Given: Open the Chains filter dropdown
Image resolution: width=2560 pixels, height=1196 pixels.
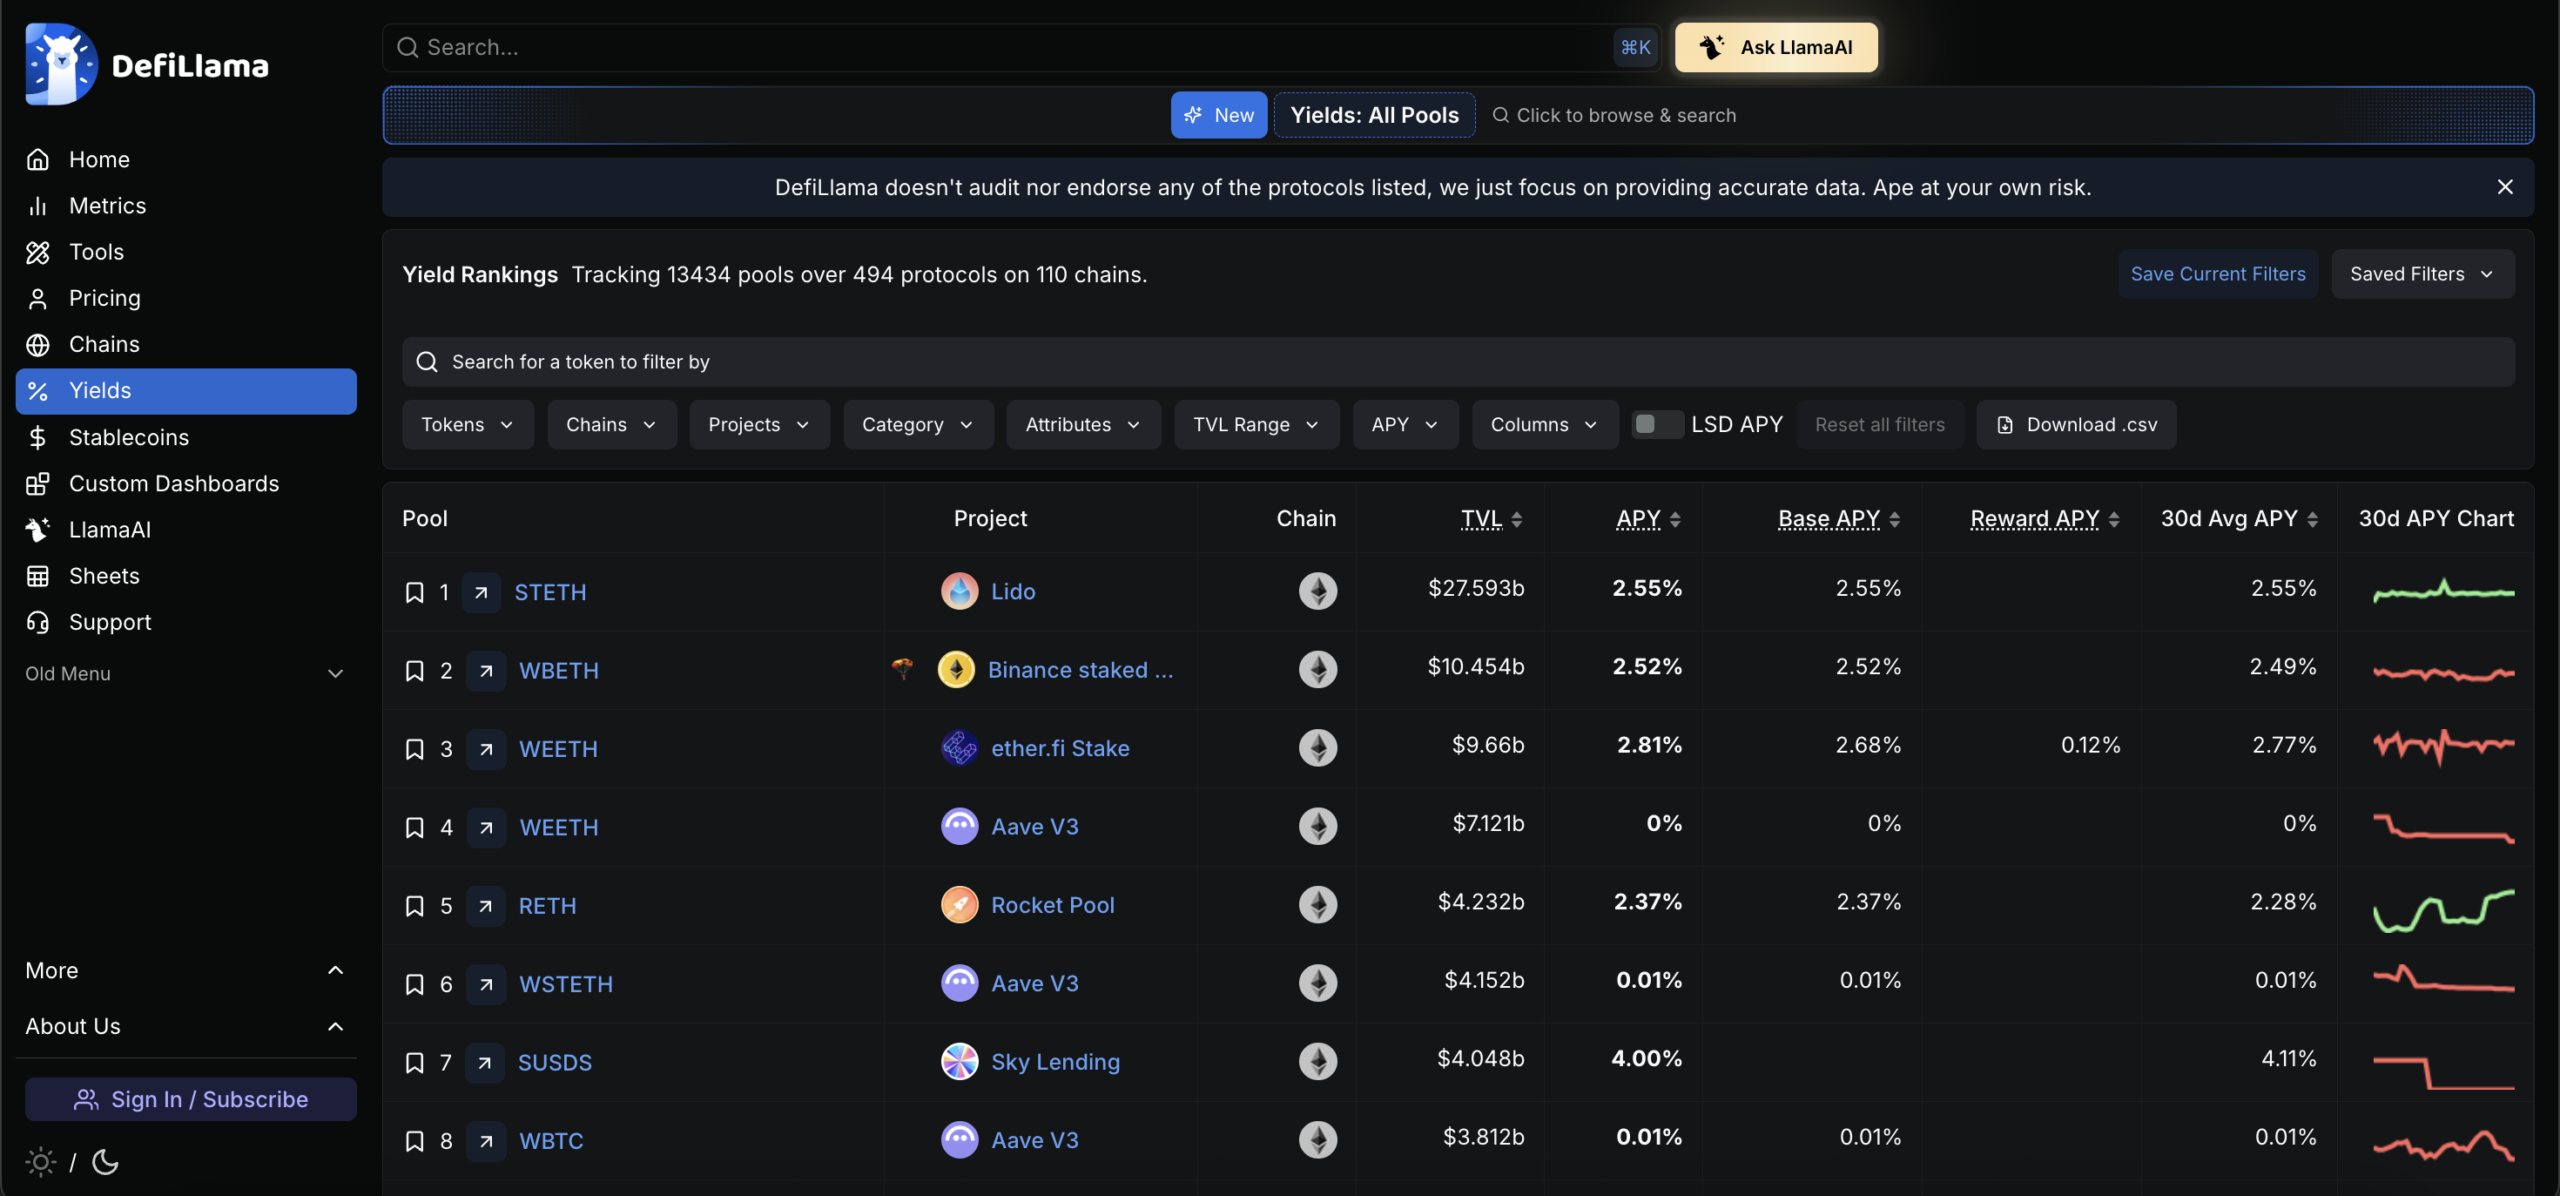Looking at the screenshot, I should (611, 424).
